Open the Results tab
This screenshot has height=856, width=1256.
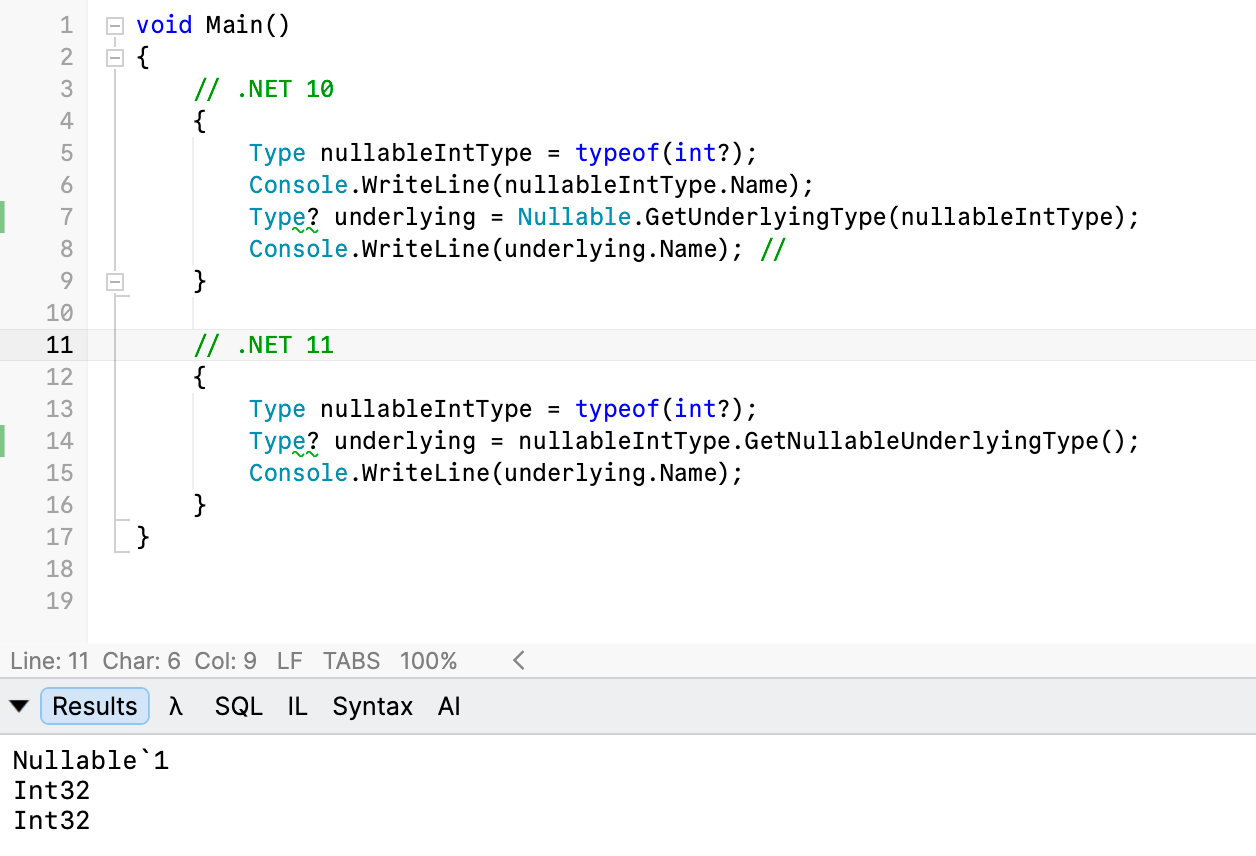click(95, 706)
